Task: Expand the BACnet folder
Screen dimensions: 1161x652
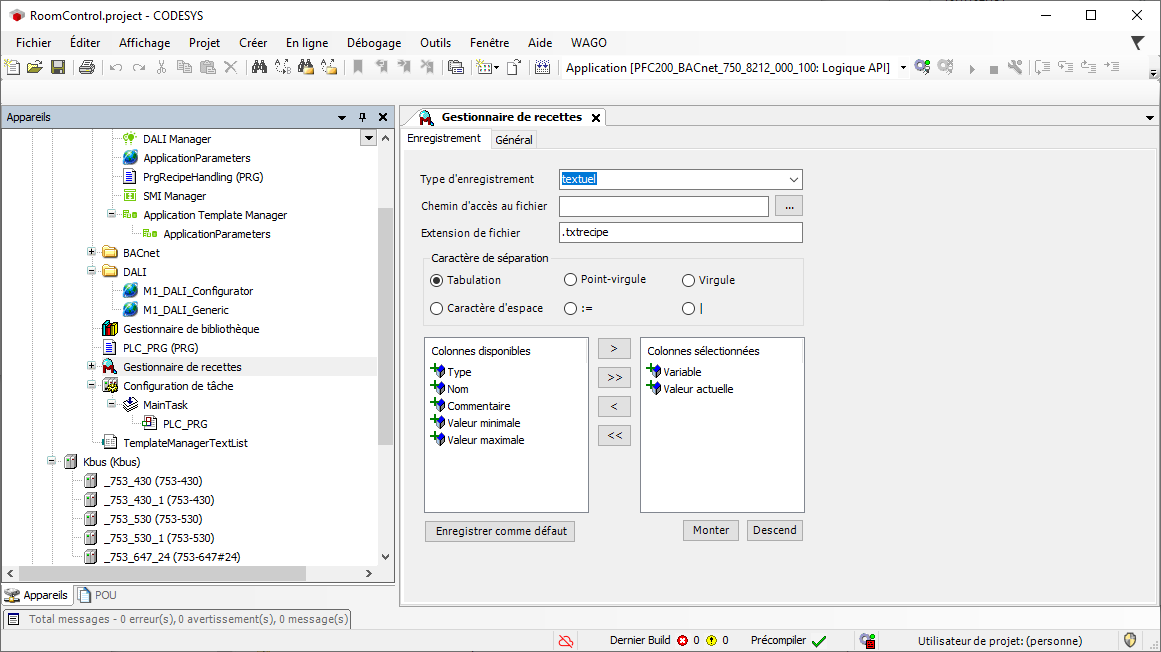Action: [92, 252]
